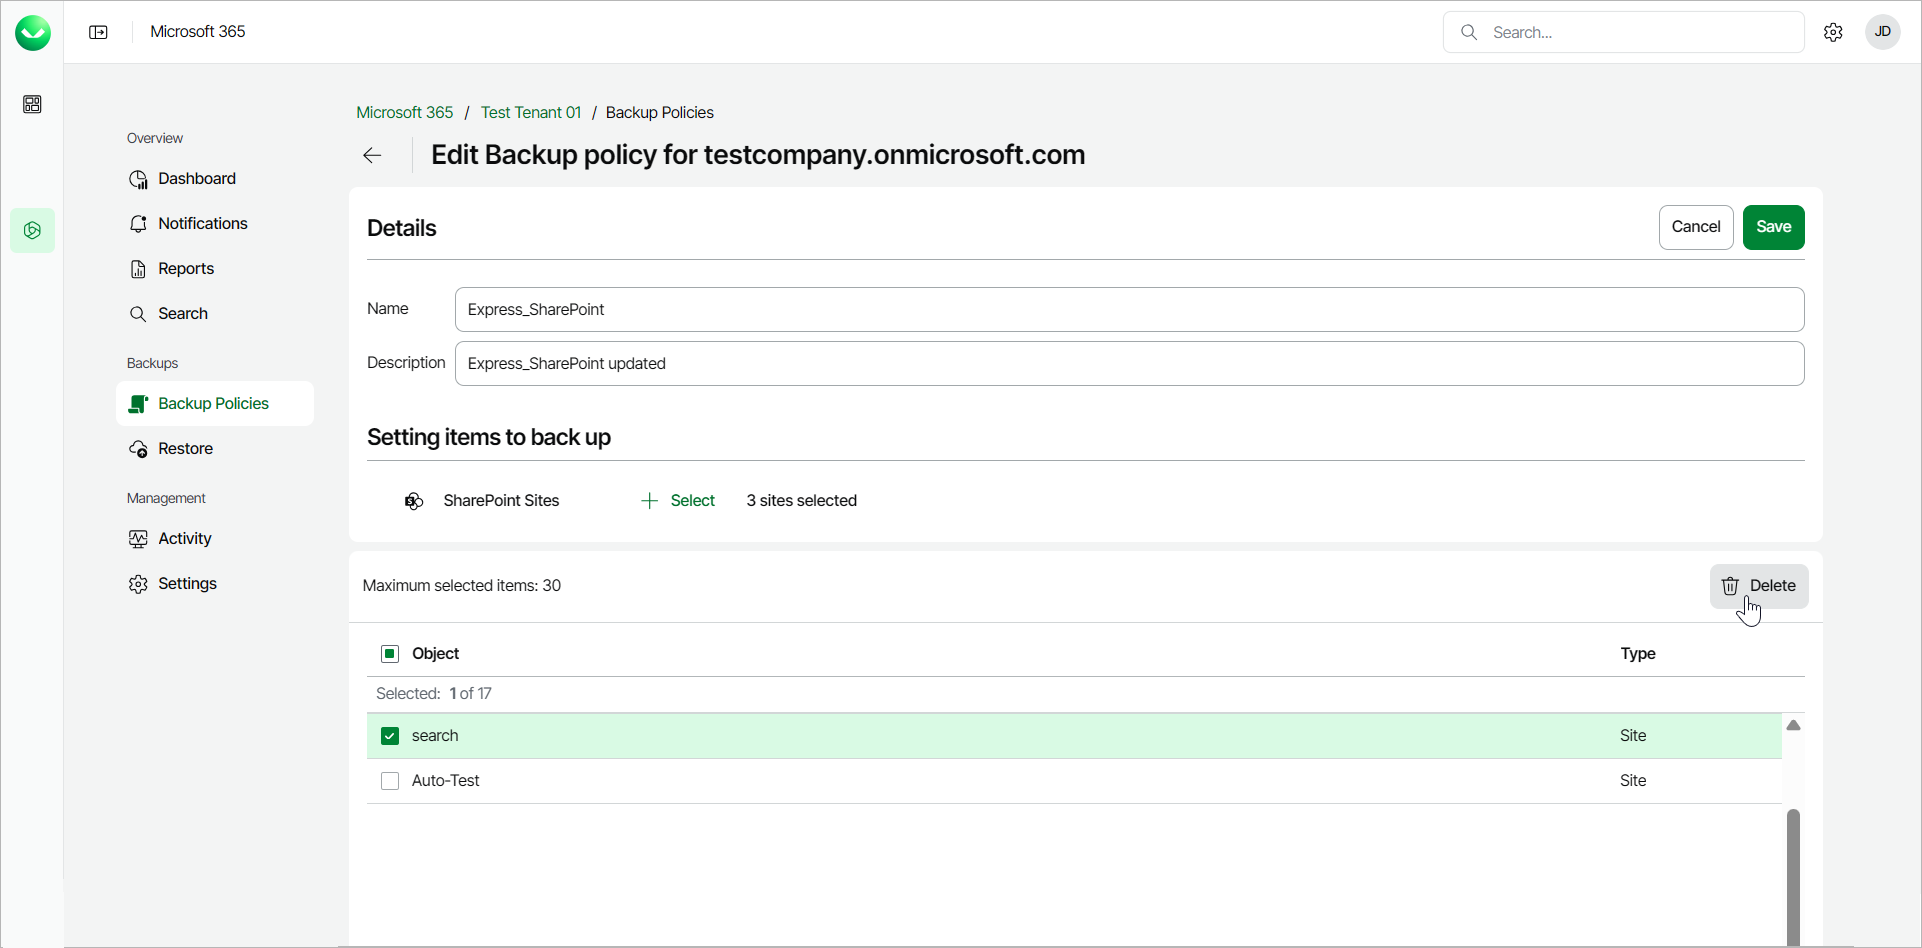This screenshot has width=1922, height=948.
Task: Check the Auto-Test site checkbox
Action: [390, 781]
